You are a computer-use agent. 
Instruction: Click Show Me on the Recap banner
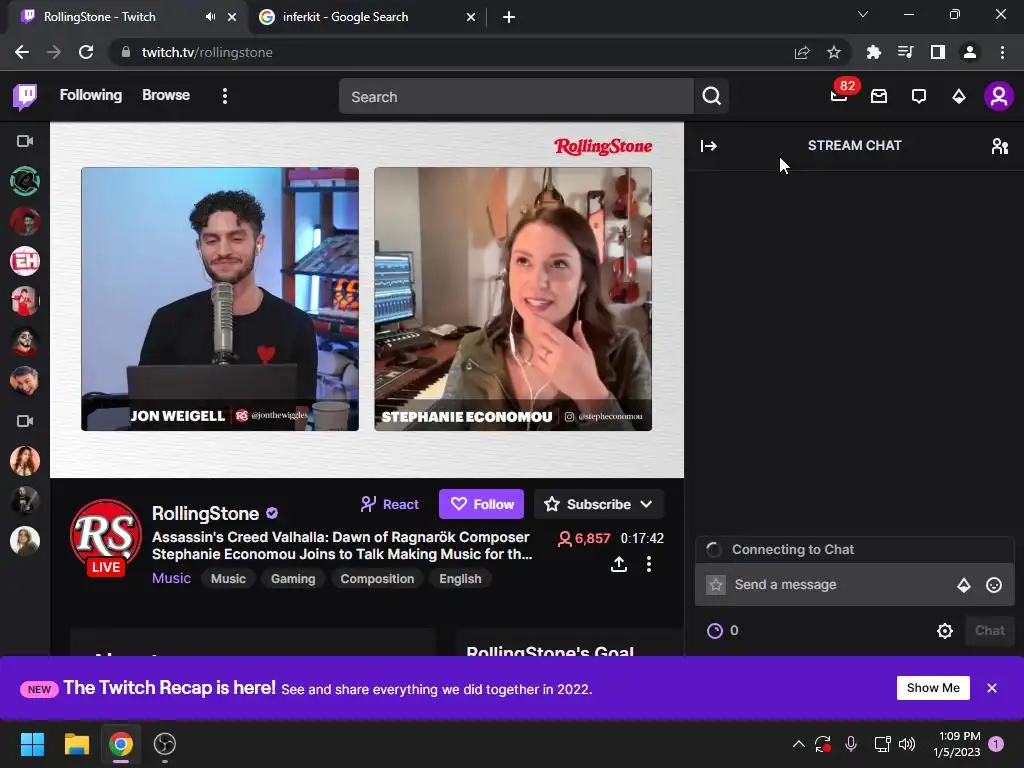933,688
